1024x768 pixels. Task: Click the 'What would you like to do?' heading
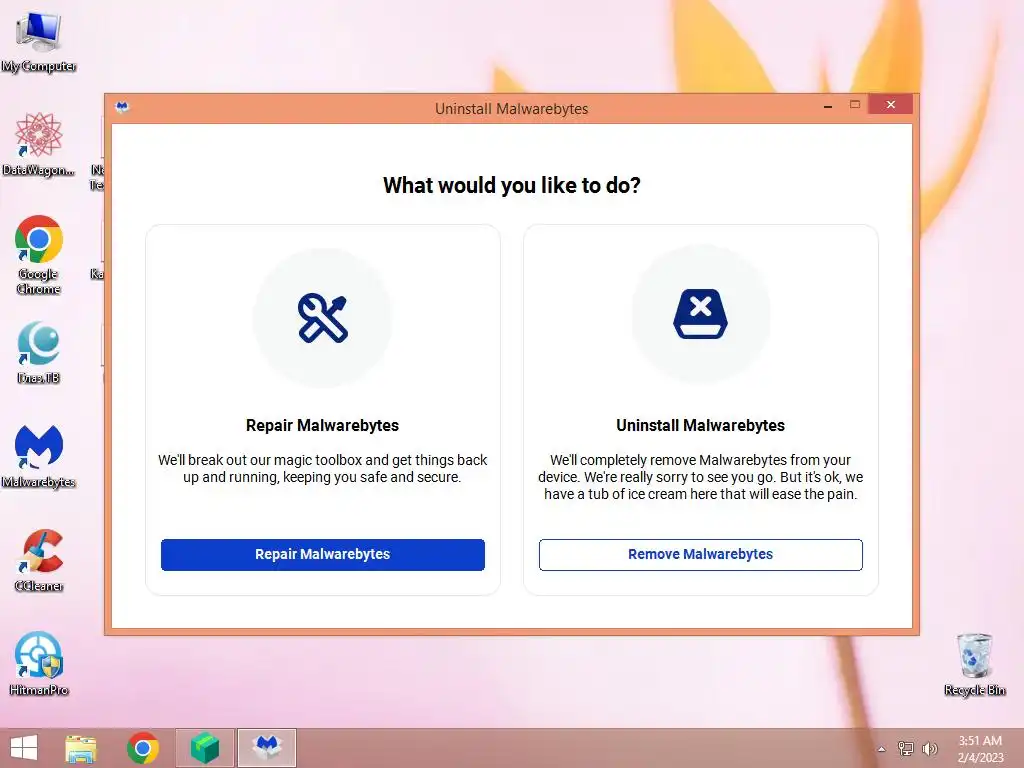tap(511, 185)
